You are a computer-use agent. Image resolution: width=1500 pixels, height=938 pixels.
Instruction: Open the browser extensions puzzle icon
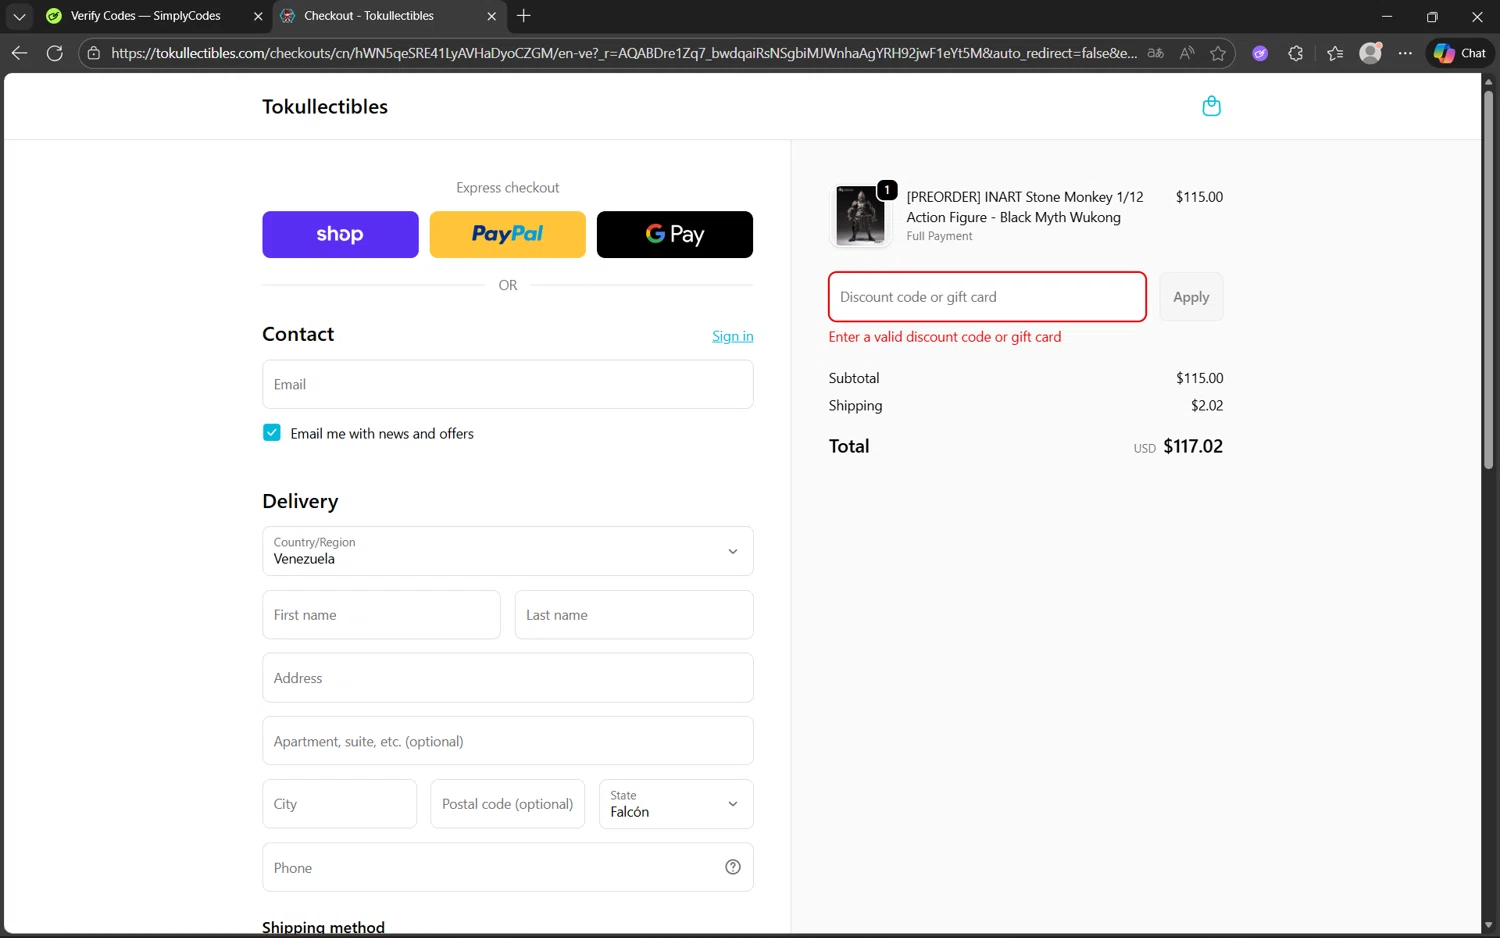point(1296,53)
